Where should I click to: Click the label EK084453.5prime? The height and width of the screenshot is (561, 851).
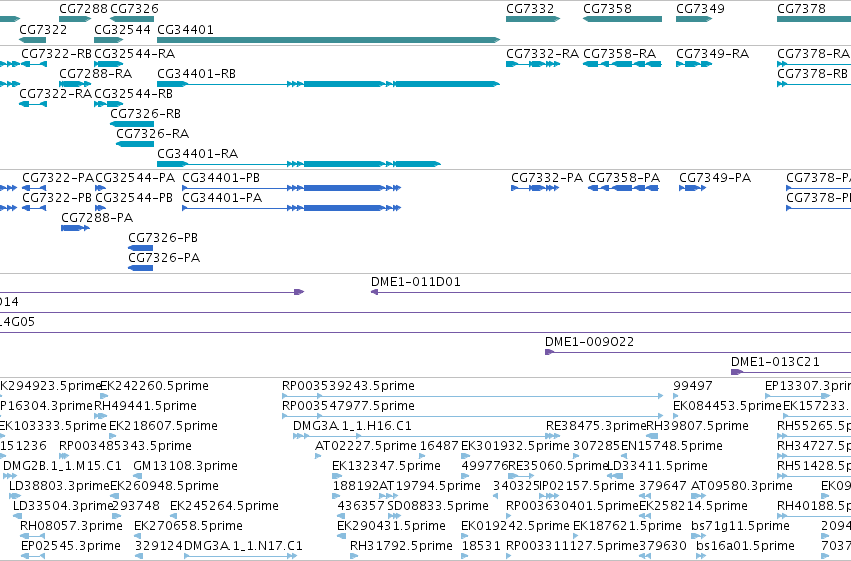click(727, 406)
